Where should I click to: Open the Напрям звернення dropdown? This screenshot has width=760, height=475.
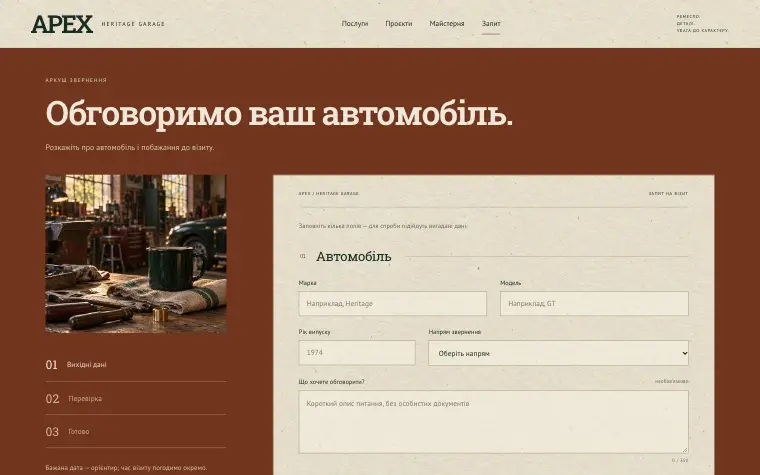point(558,353)
